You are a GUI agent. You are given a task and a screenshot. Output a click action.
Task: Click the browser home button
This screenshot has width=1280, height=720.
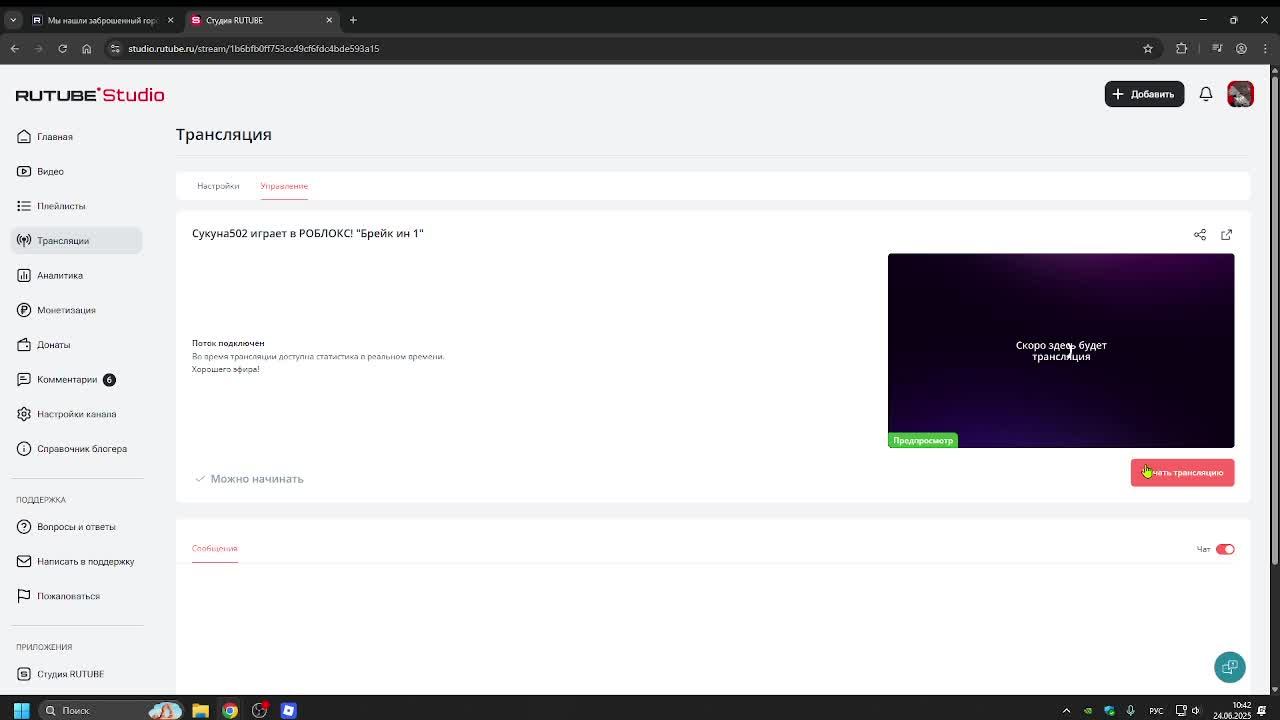87,48
